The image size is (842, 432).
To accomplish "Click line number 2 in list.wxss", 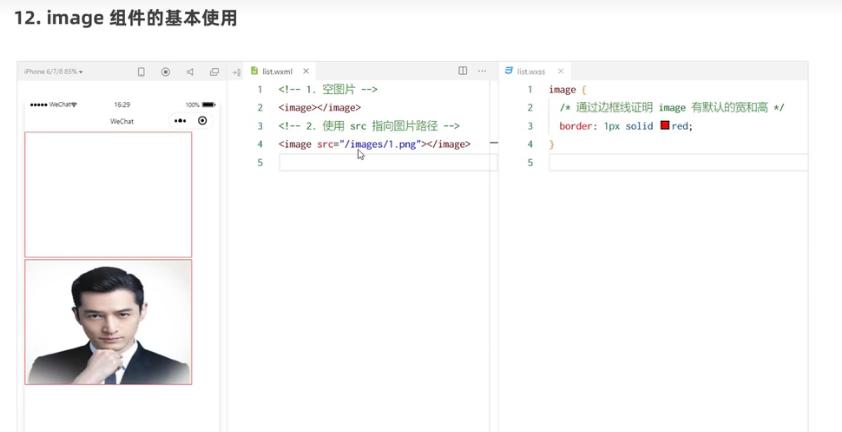I will click(530, 108).
